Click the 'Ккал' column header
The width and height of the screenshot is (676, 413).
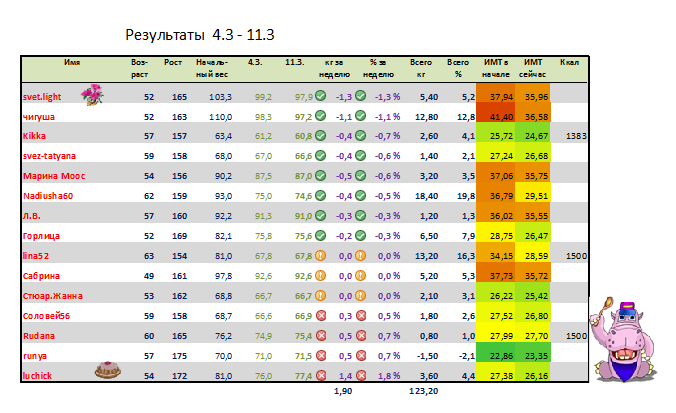click(x=569, y=62)
